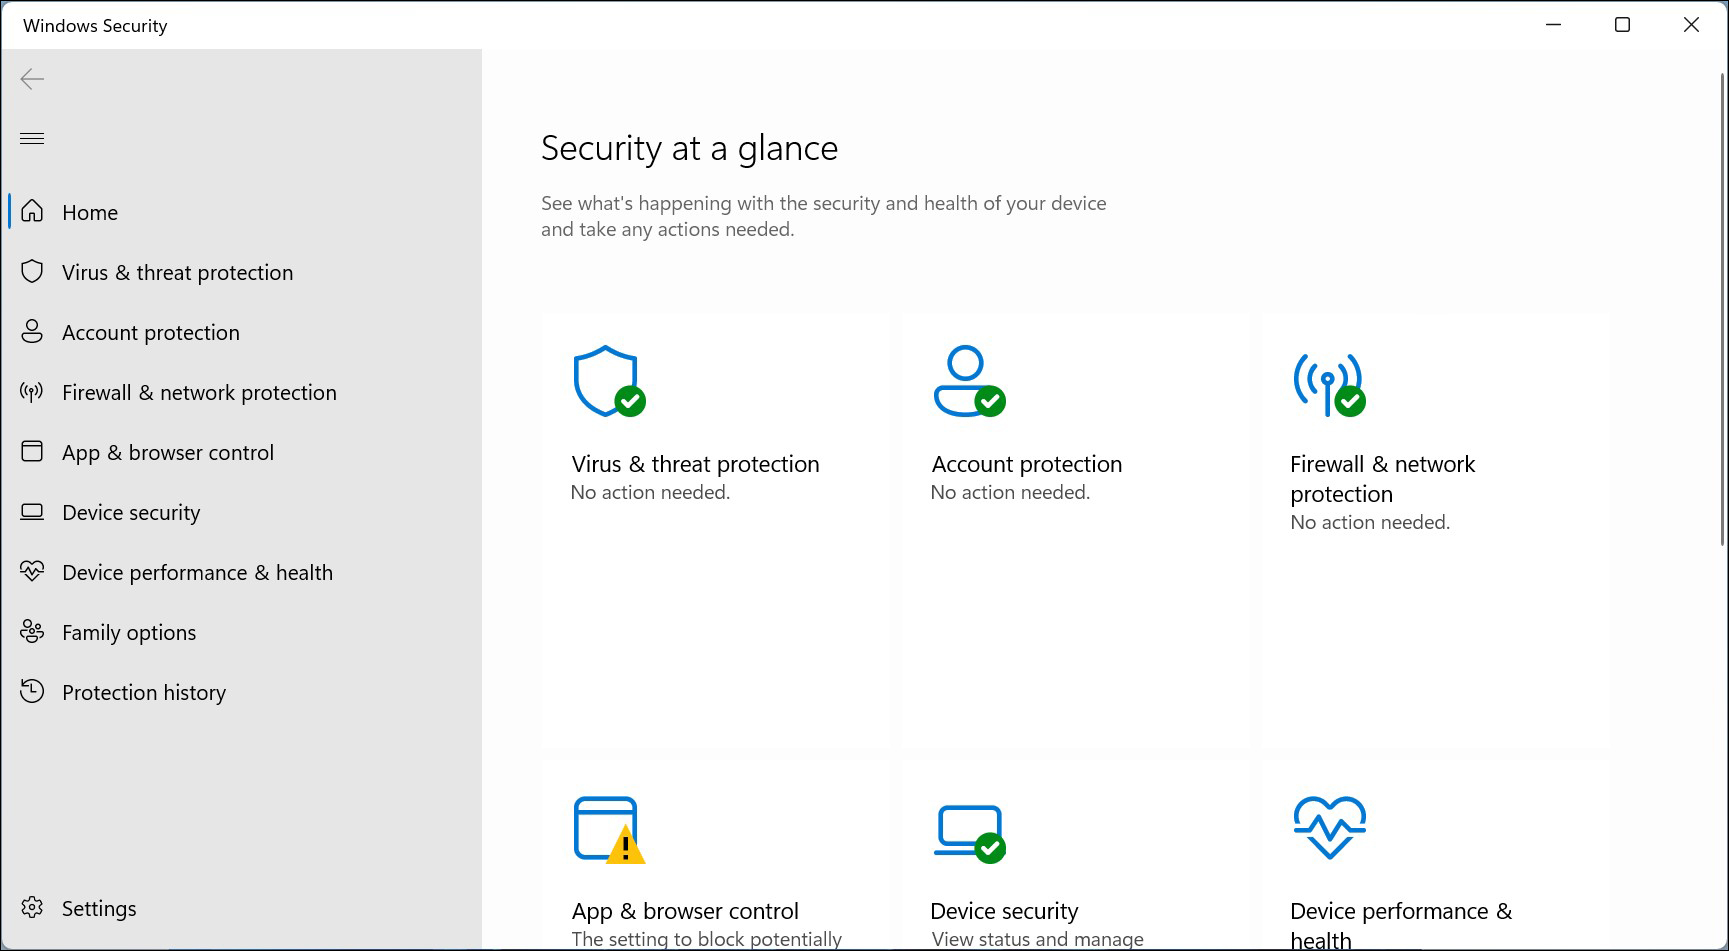1729x951 pixels.
Task: Navigate back using the arrow button
Action: 31,78
